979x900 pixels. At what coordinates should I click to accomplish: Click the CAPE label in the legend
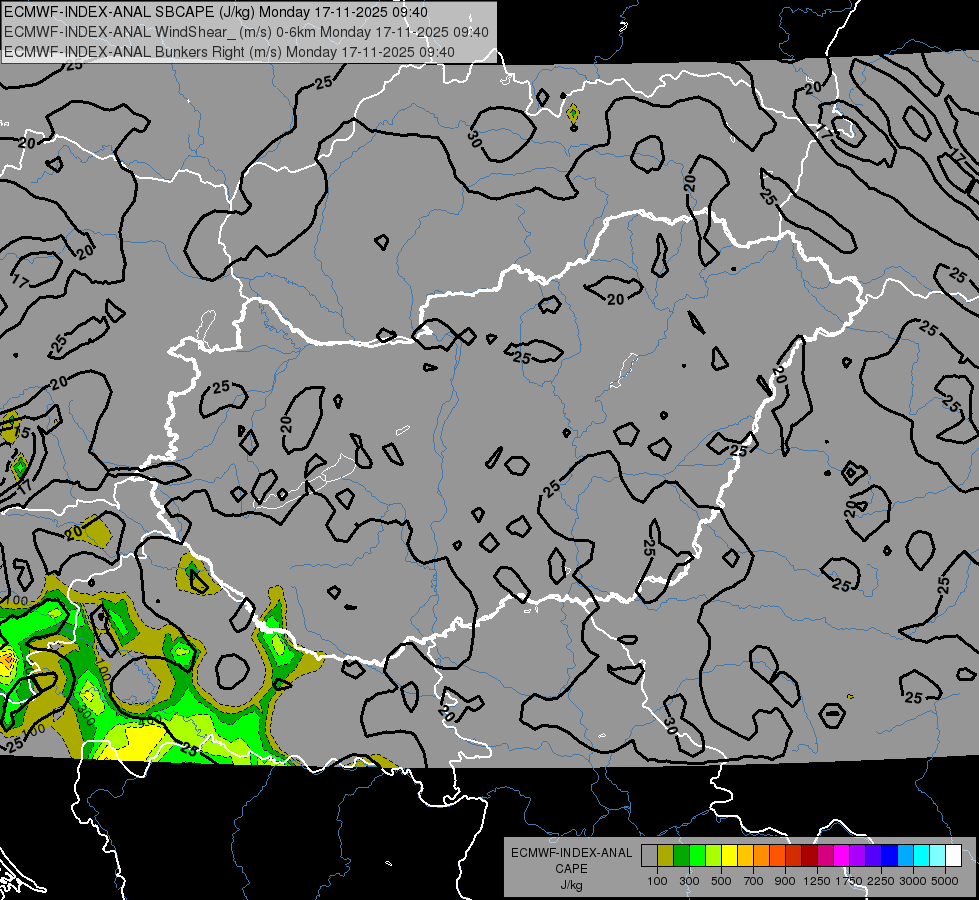pyautogui.click(x=571, y=869)
